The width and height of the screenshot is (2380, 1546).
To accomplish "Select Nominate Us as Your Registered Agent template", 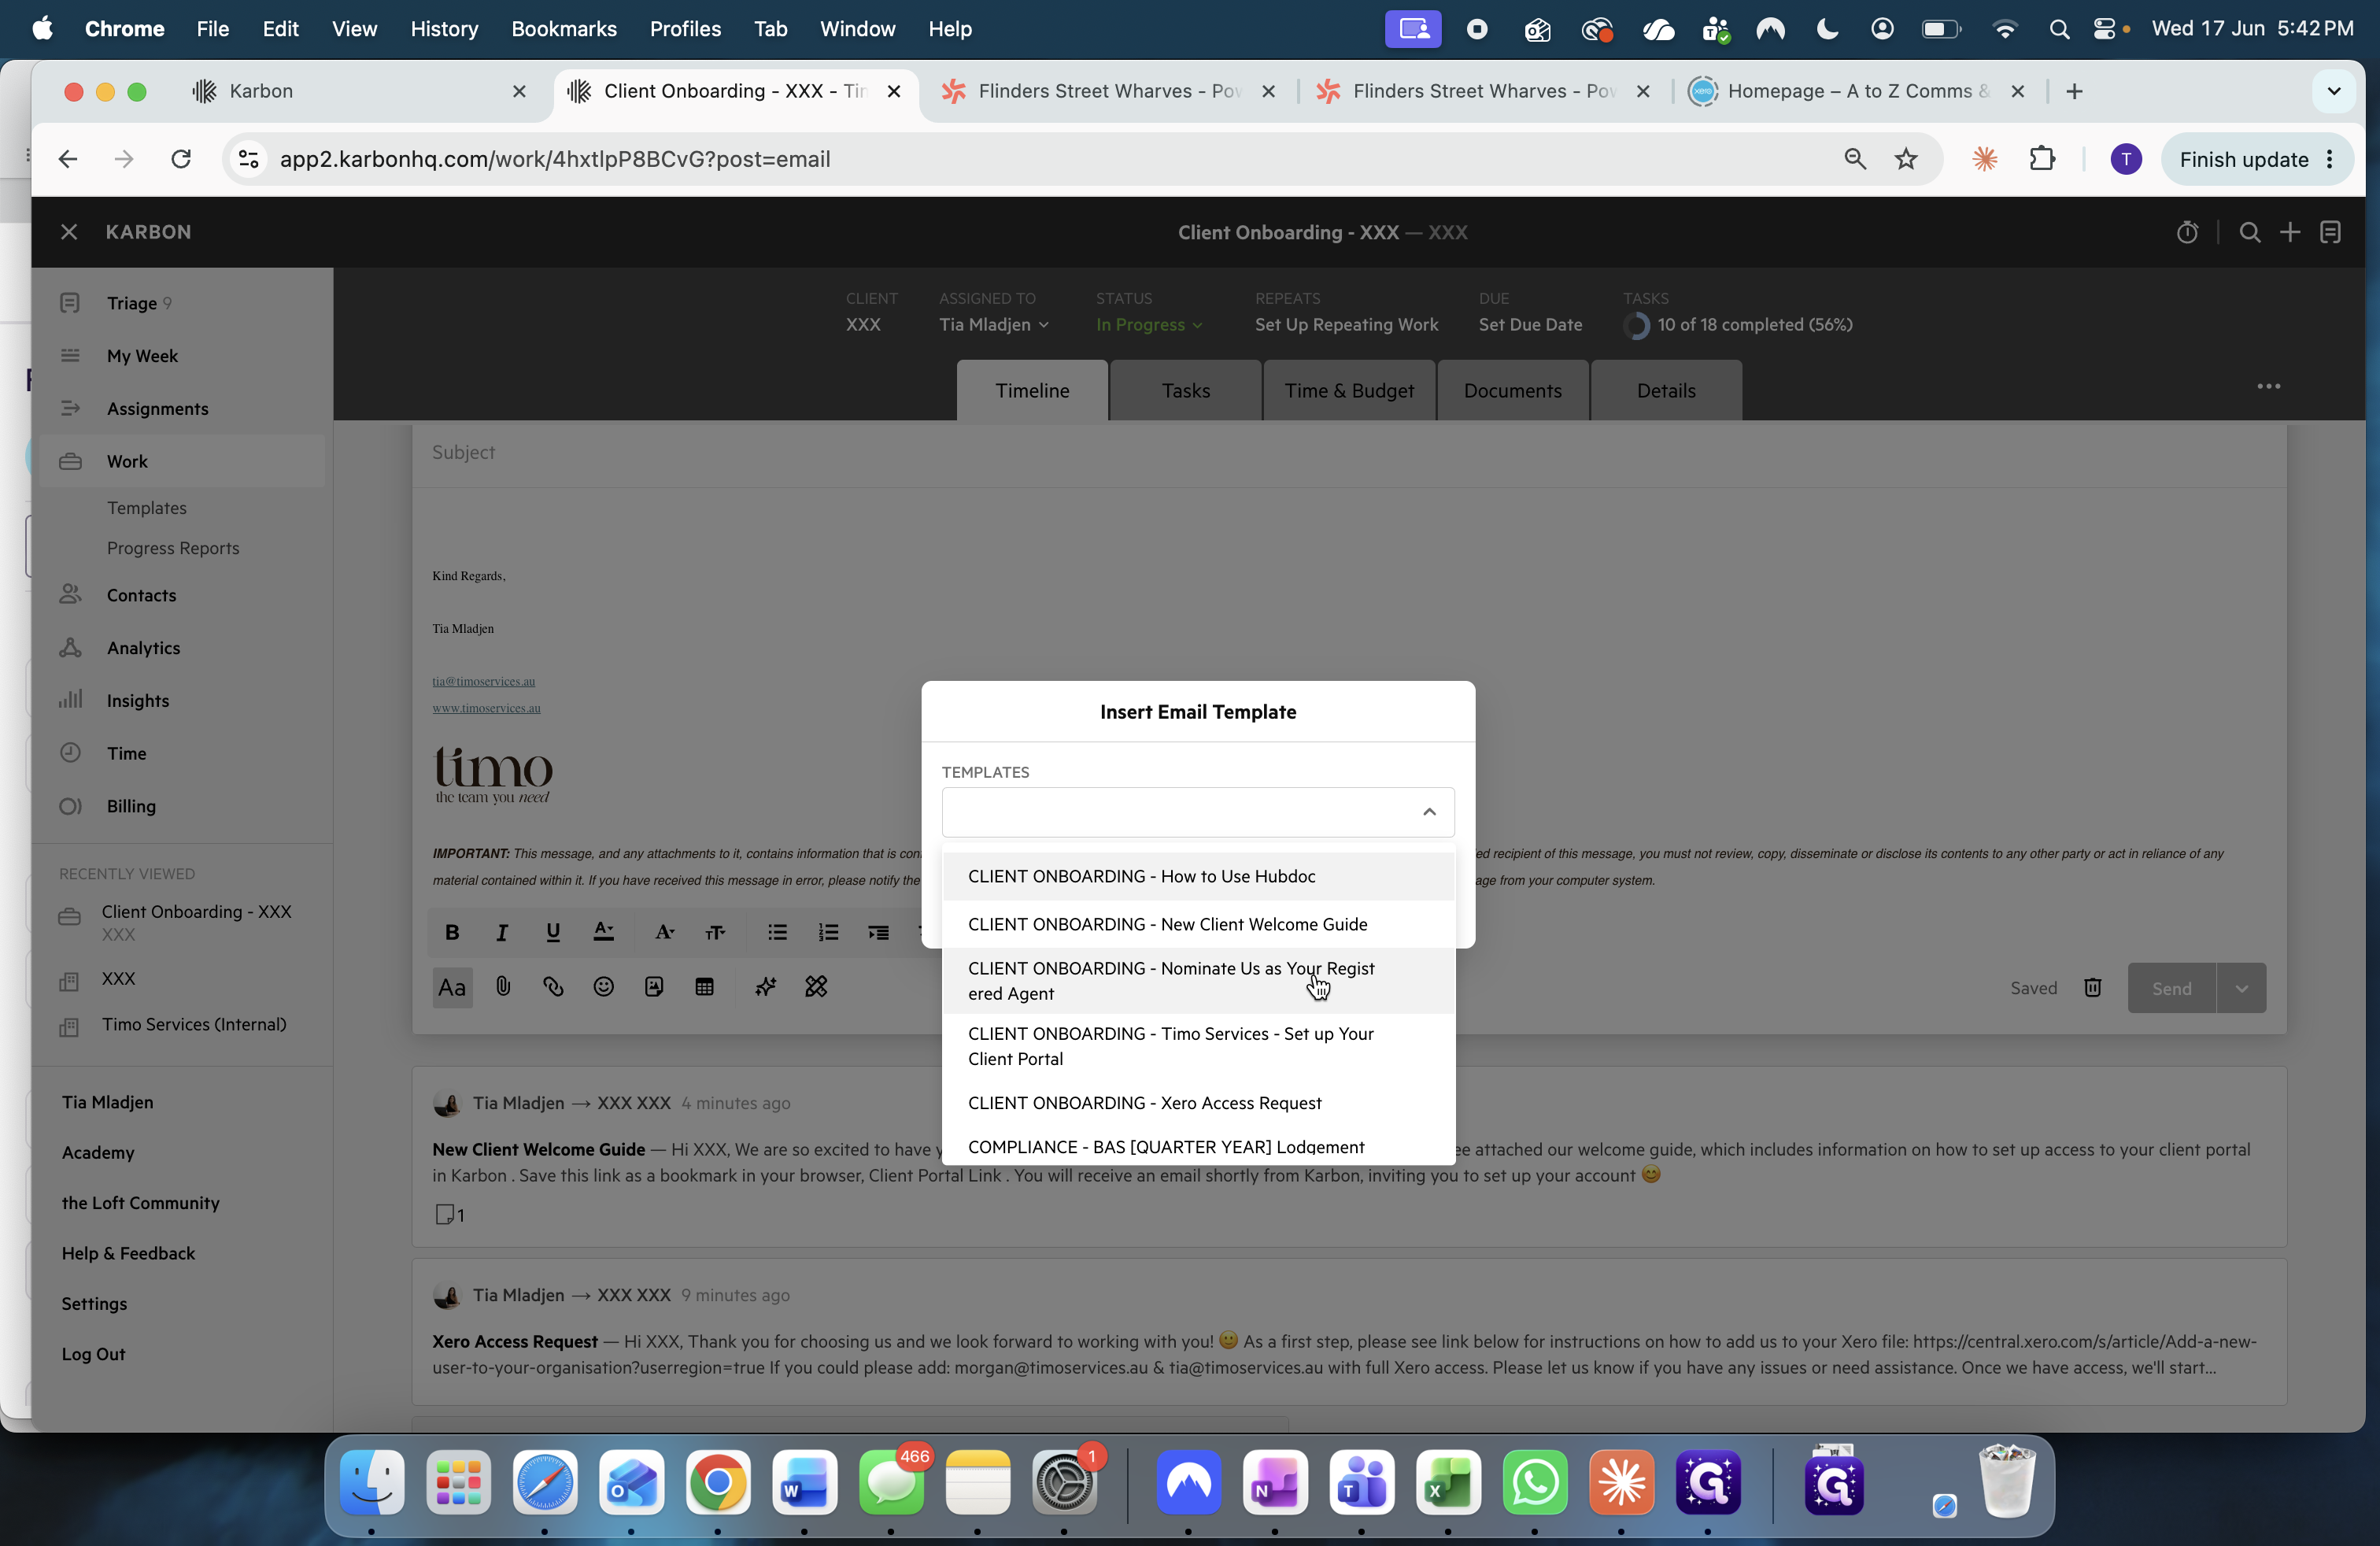I will click(x=1198, y=981).
